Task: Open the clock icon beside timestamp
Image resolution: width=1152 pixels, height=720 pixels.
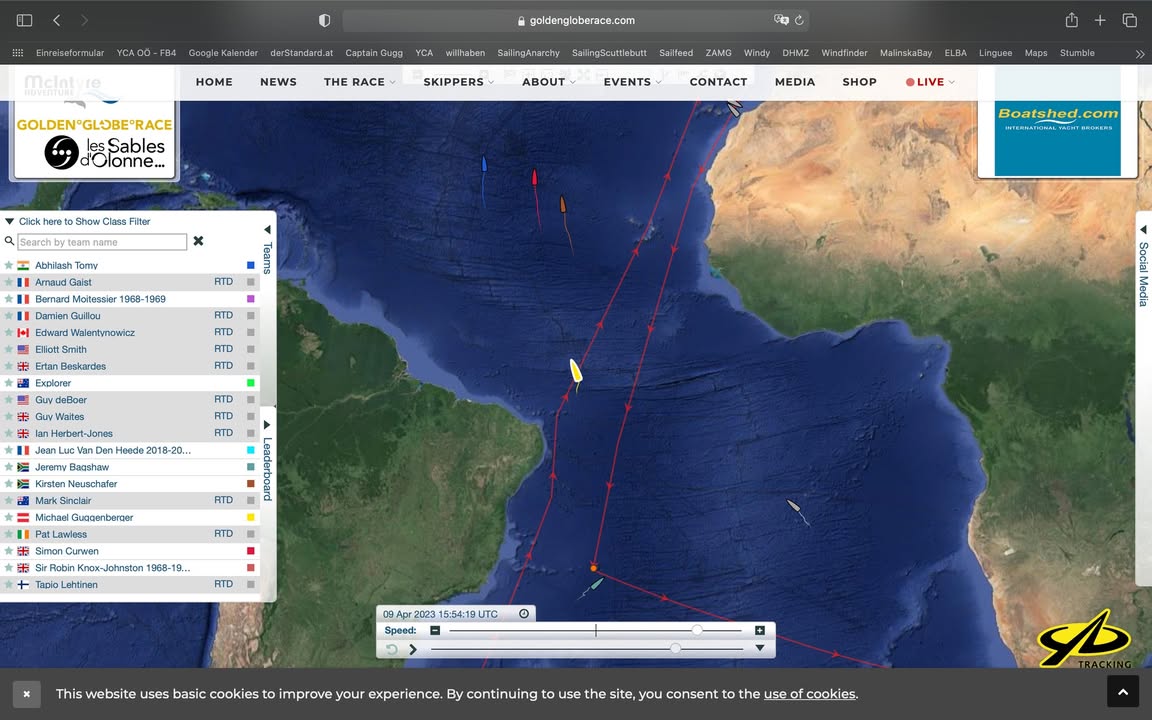Action: coord(524,613)
